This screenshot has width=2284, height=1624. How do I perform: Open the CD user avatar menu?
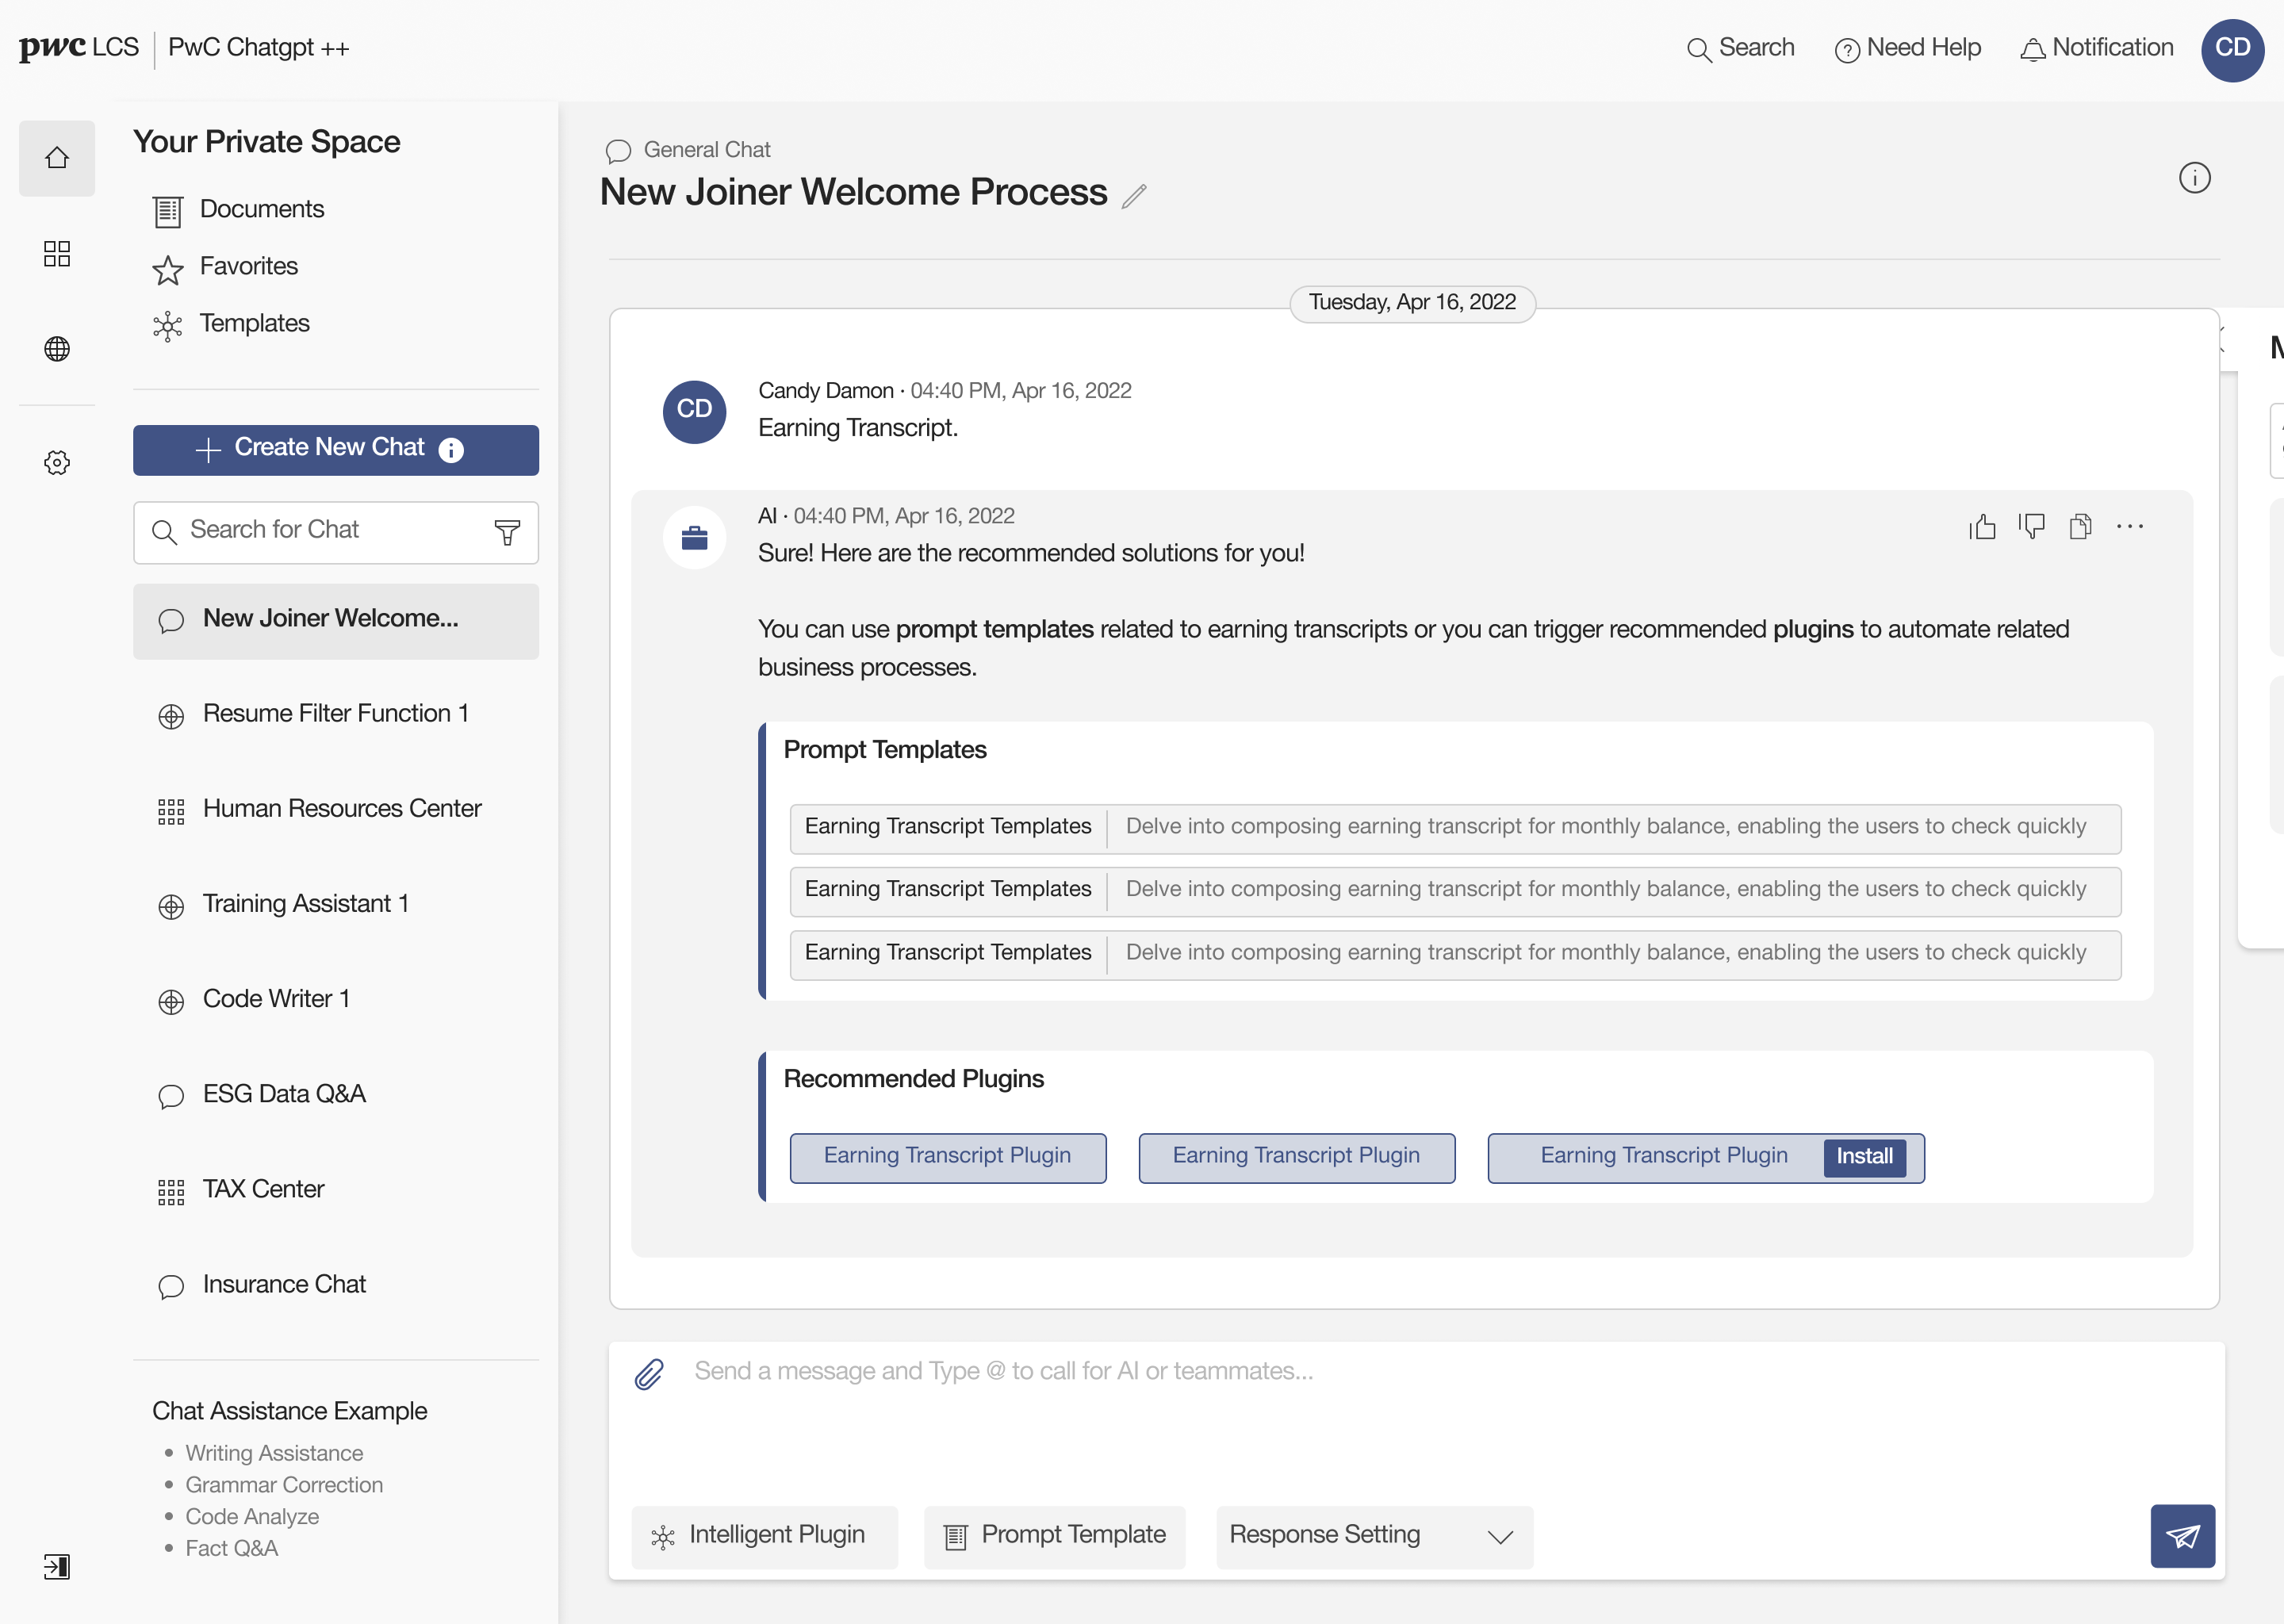coord(2232,49)
